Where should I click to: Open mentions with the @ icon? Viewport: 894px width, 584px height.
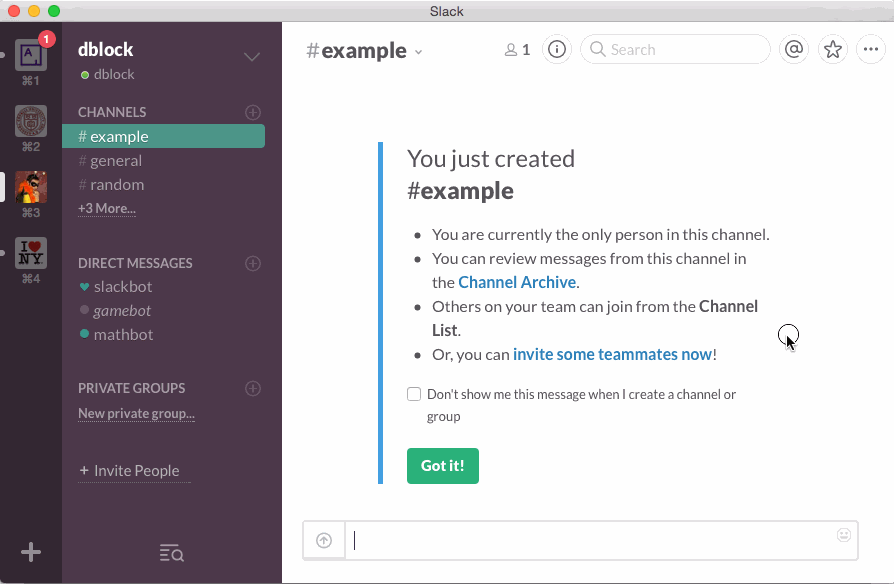tap(794, 50)
